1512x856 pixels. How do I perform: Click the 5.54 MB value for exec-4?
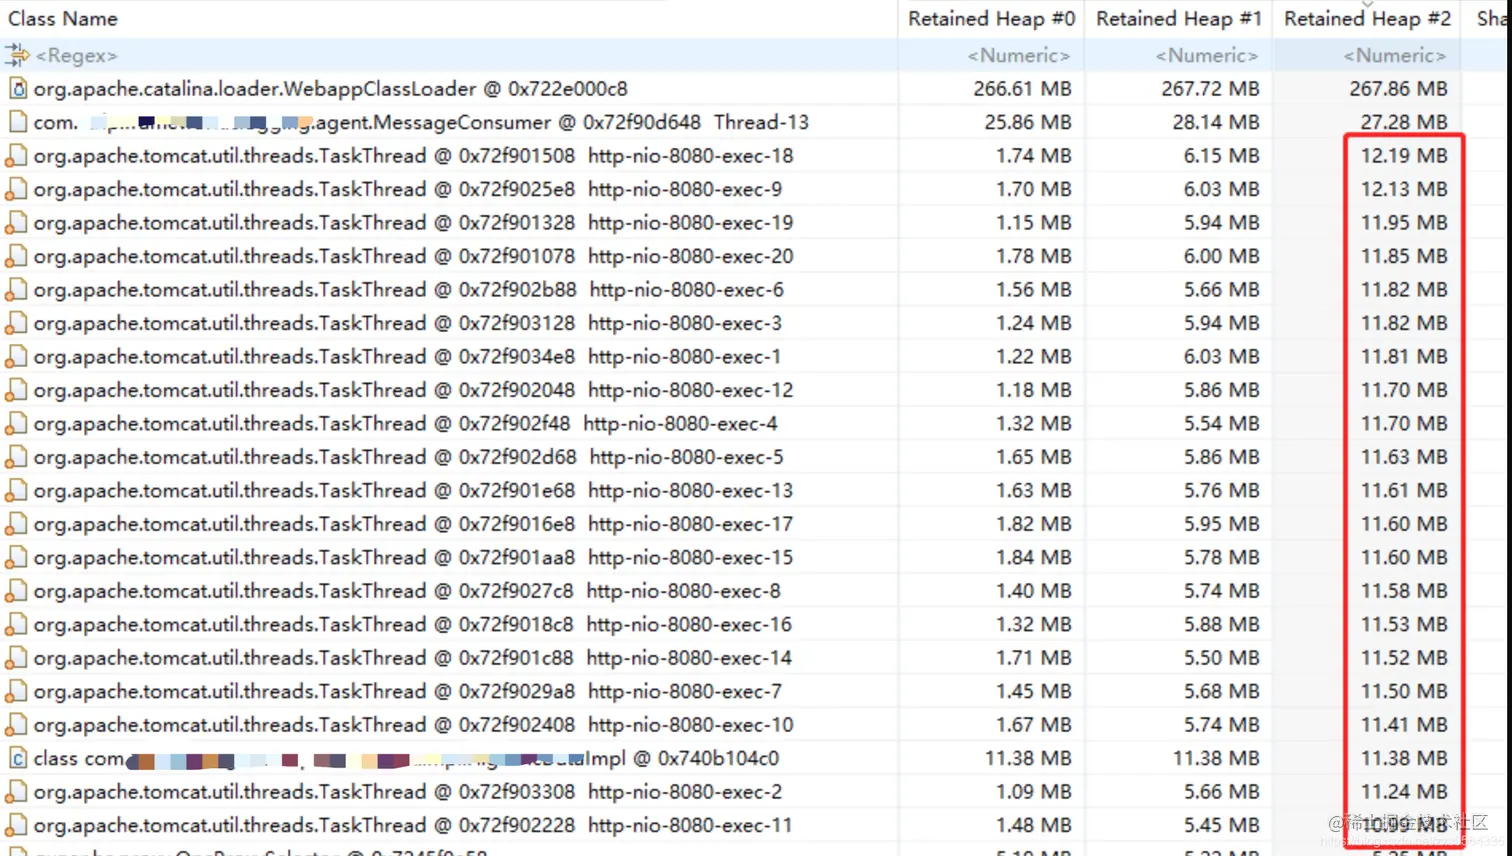click(1221, 424)
